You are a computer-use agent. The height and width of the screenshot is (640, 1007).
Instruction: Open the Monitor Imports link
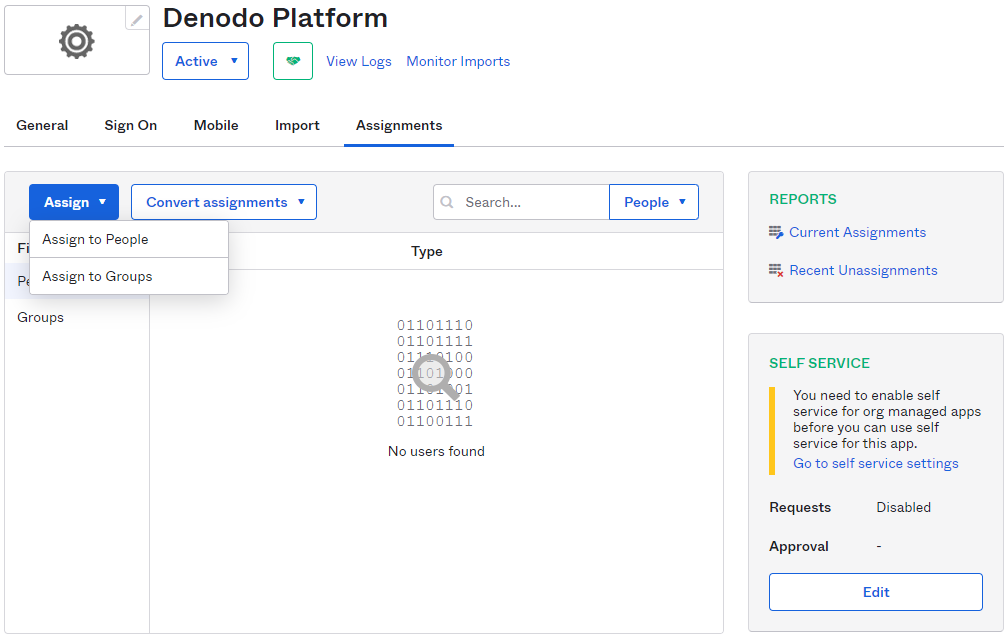tap(459, 62)
